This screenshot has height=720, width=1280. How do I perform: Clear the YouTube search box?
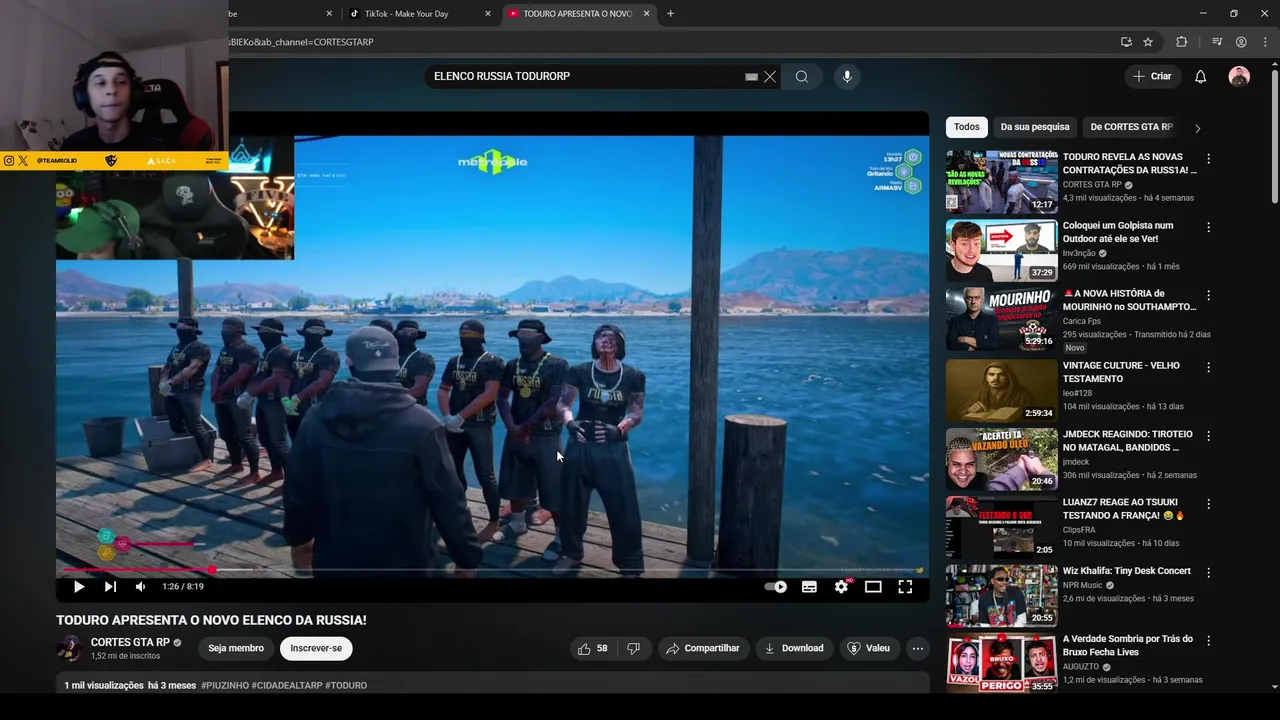[x=770, y=77]
